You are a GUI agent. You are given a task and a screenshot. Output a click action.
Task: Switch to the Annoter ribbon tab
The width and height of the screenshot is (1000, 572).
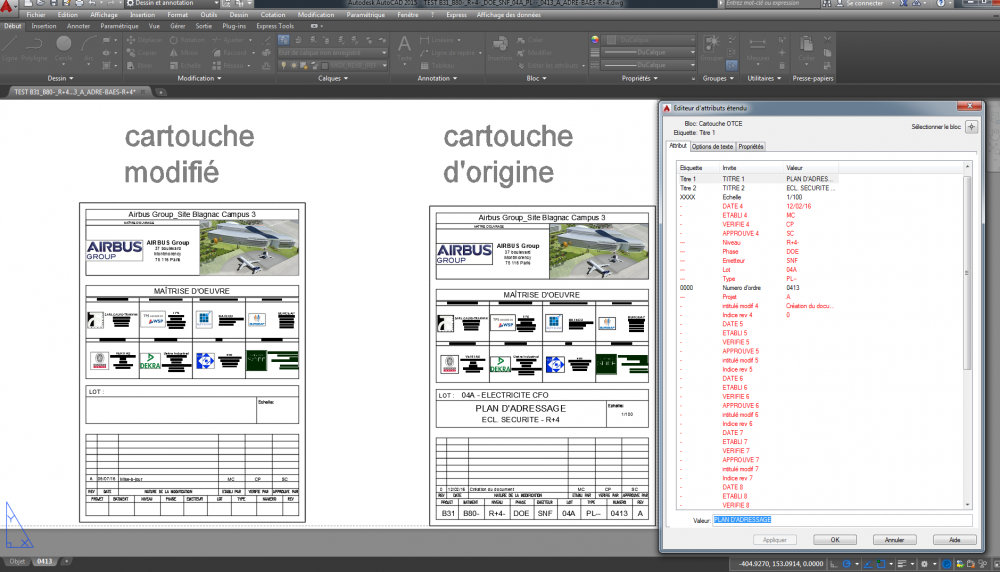(x=78, y=26)
